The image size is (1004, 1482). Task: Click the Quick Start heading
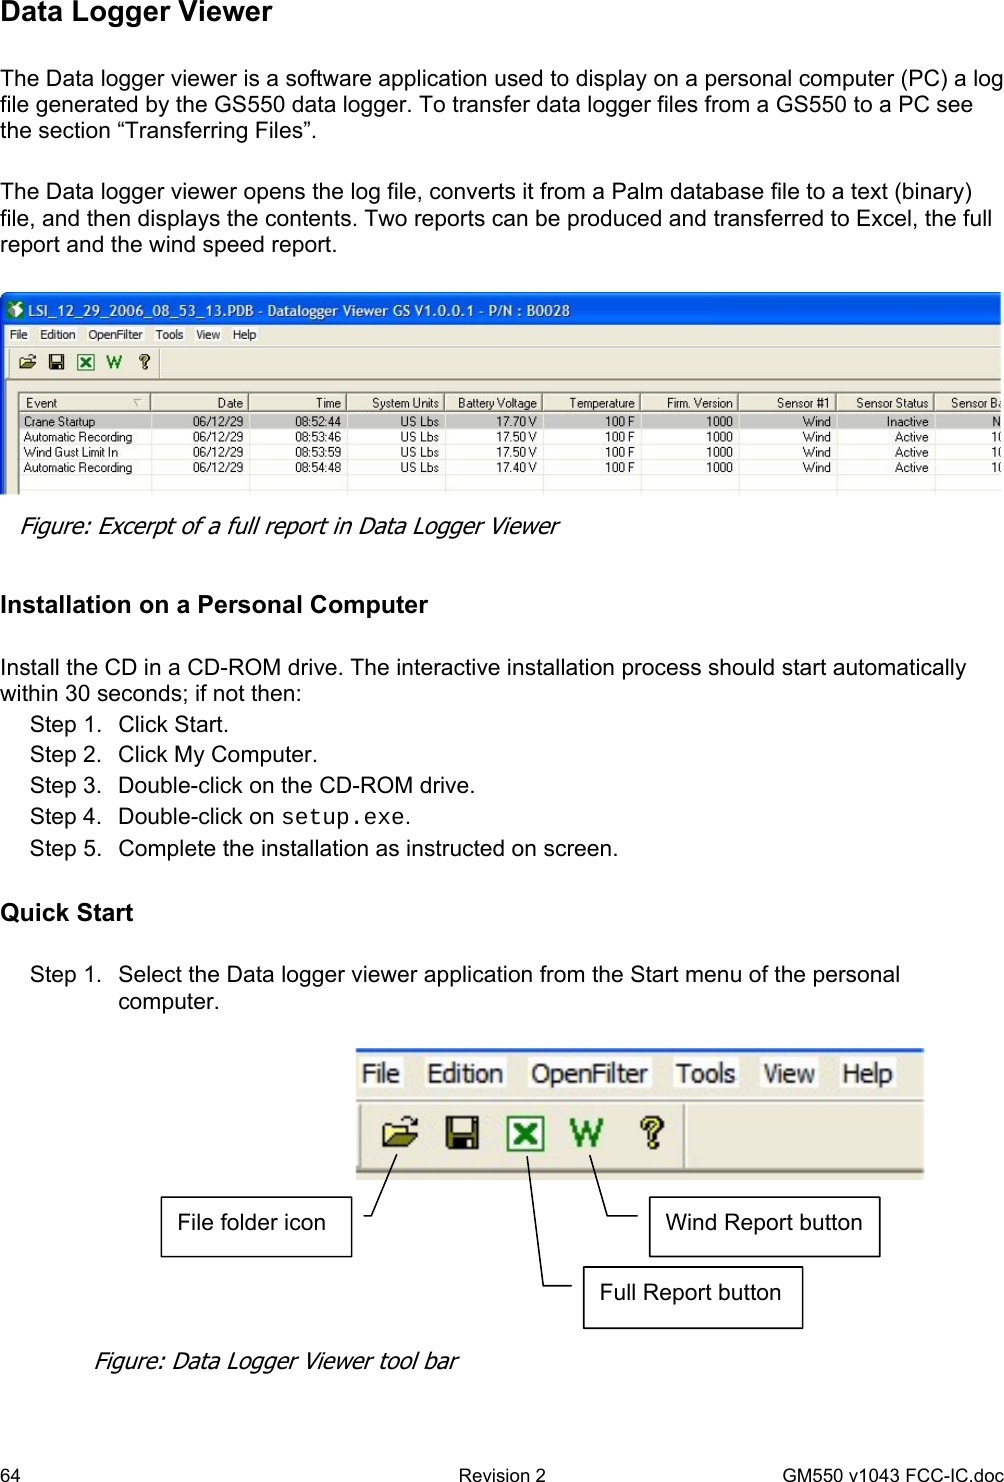pyautogui.click(x=67, y=913)
